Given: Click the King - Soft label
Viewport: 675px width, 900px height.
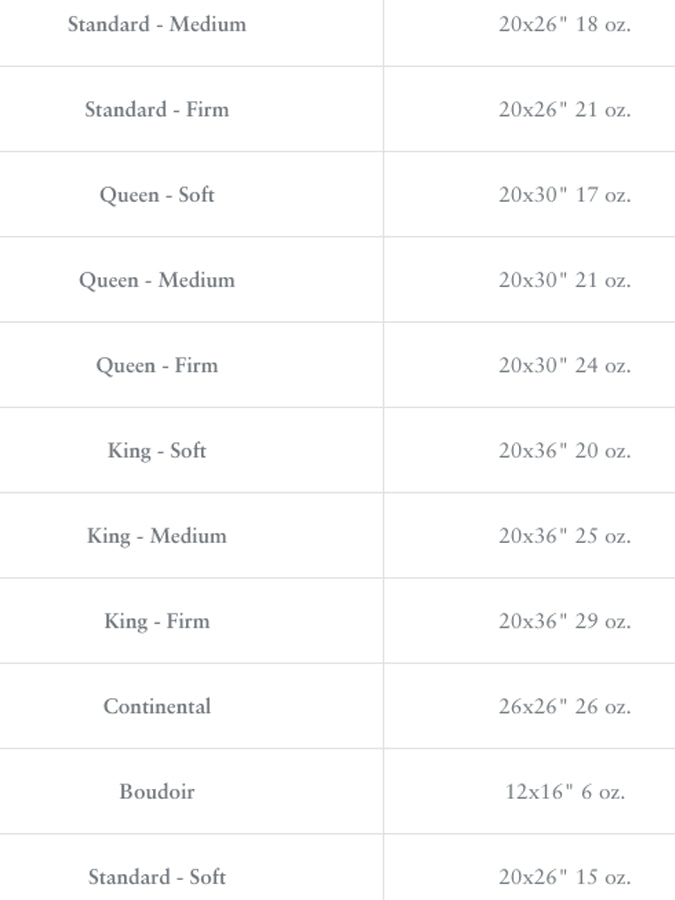Looking at the screenshot, I should tap(157, 450).
